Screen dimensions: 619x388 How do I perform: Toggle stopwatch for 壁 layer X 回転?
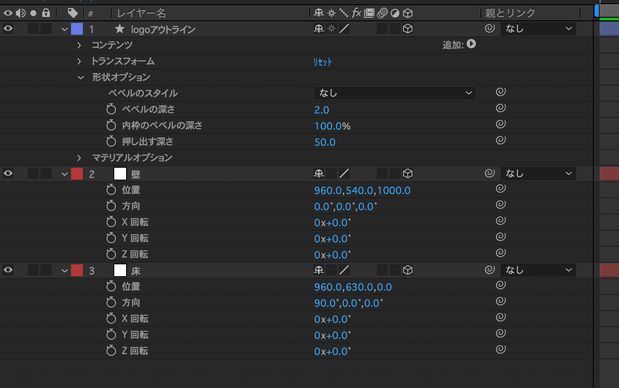point(111,222)
